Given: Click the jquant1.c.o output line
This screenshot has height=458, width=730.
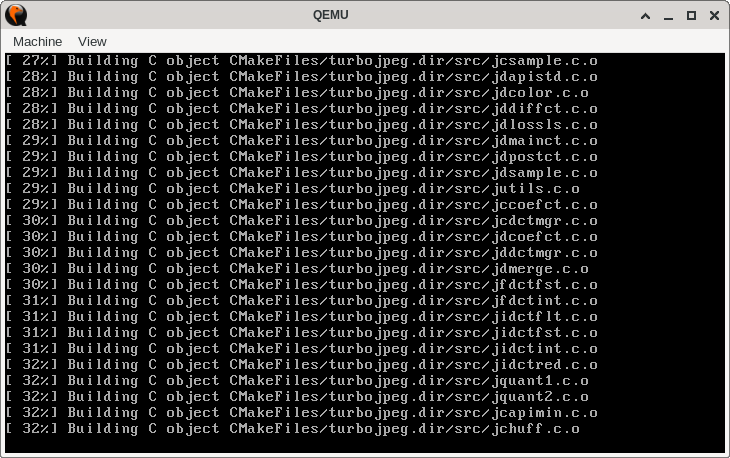Looking at the screenshot, I should (x=297, y=381).
